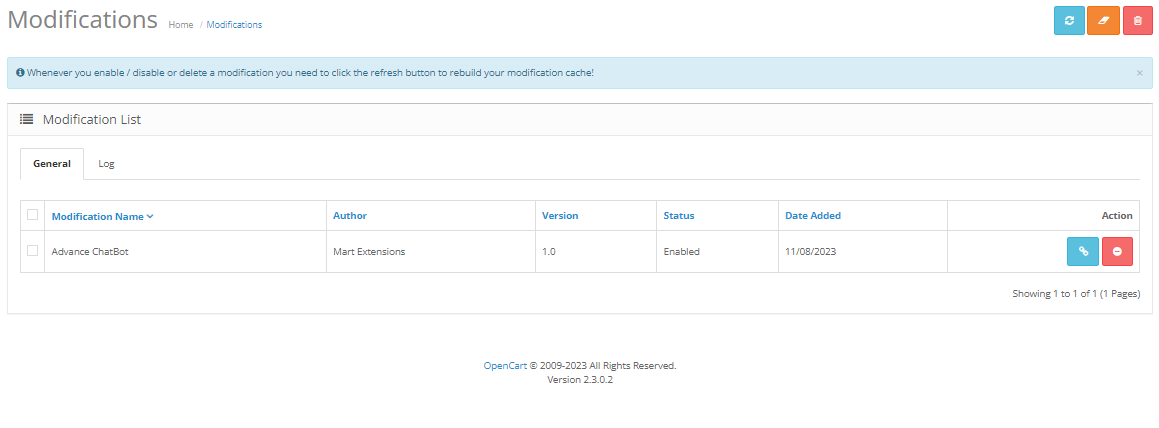Click the Modification List panel heading

coord(92,119)
